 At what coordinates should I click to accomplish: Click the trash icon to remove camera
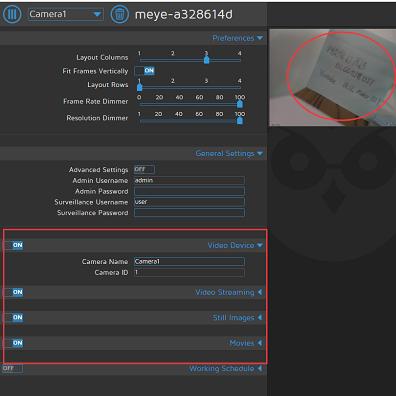(119, 14)
